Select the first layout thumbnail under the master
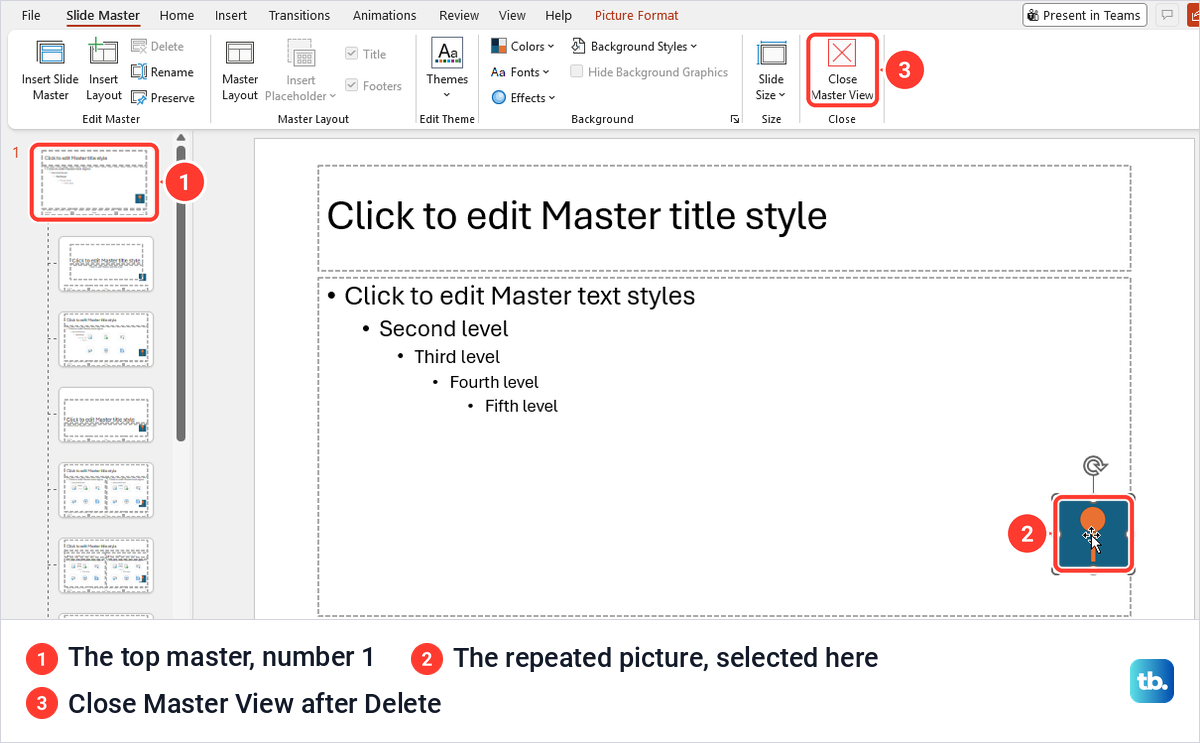Image resolution: width=1200 pixels, height=743 pixels. pos(106,264)
